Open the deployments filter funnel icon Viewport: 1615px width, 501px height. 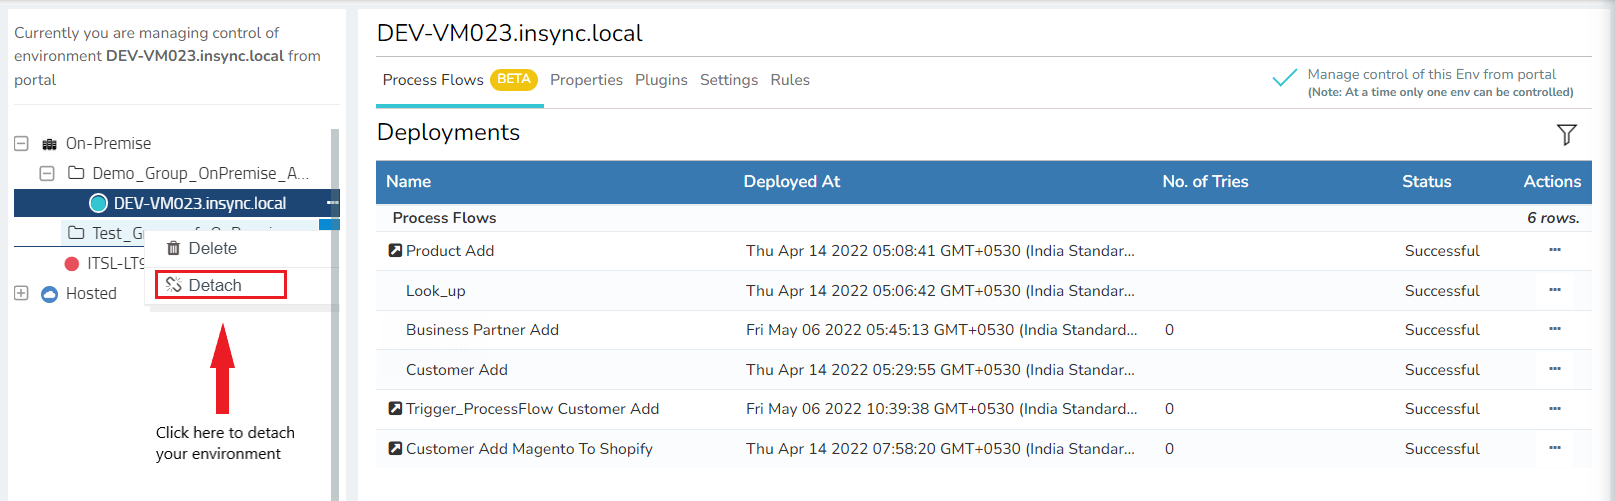[x=1566, y=134]
